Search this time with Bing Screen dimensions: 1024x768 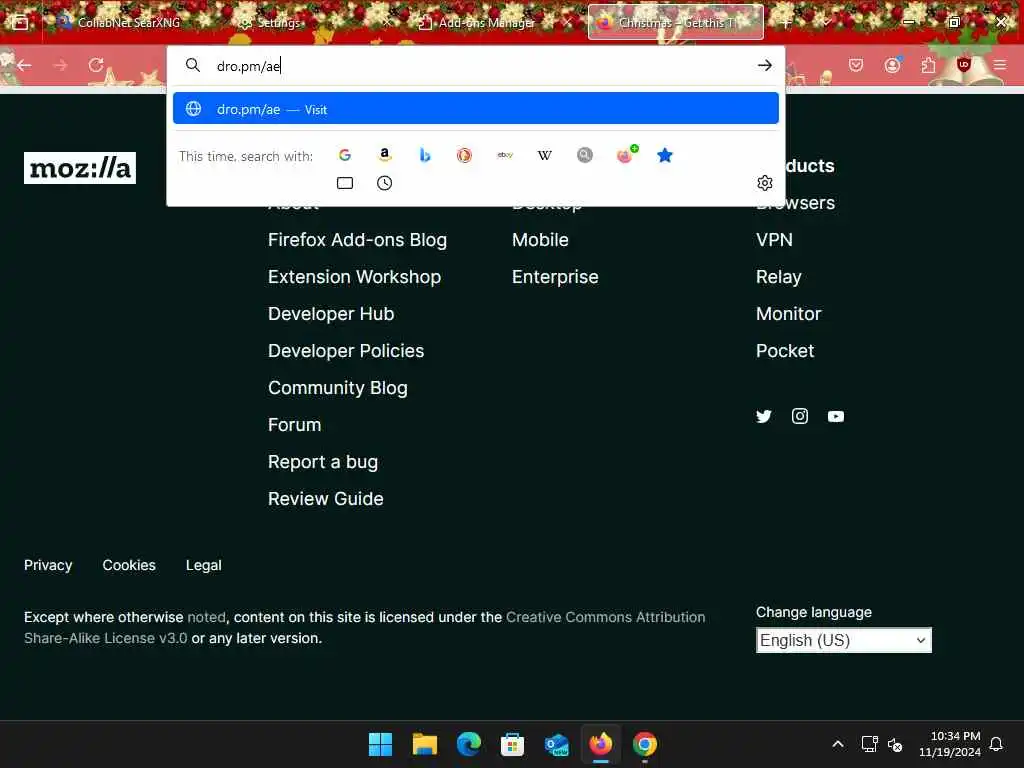coord(424,155)
